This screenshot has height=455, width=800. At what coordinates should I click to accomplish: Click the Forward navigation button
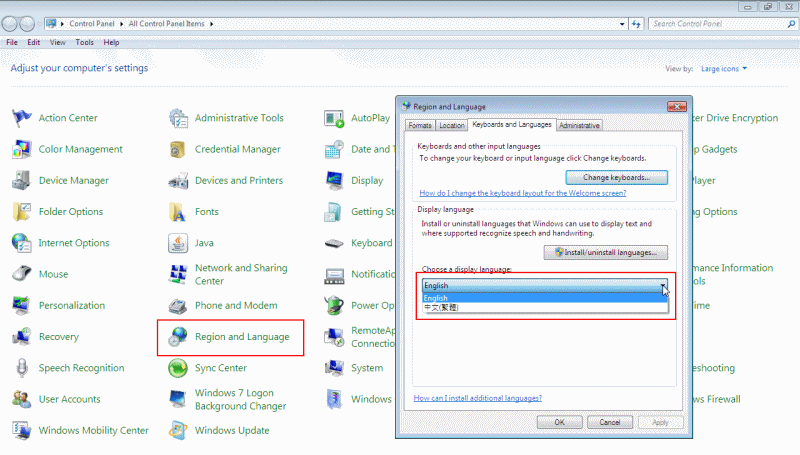pos(27,23)
